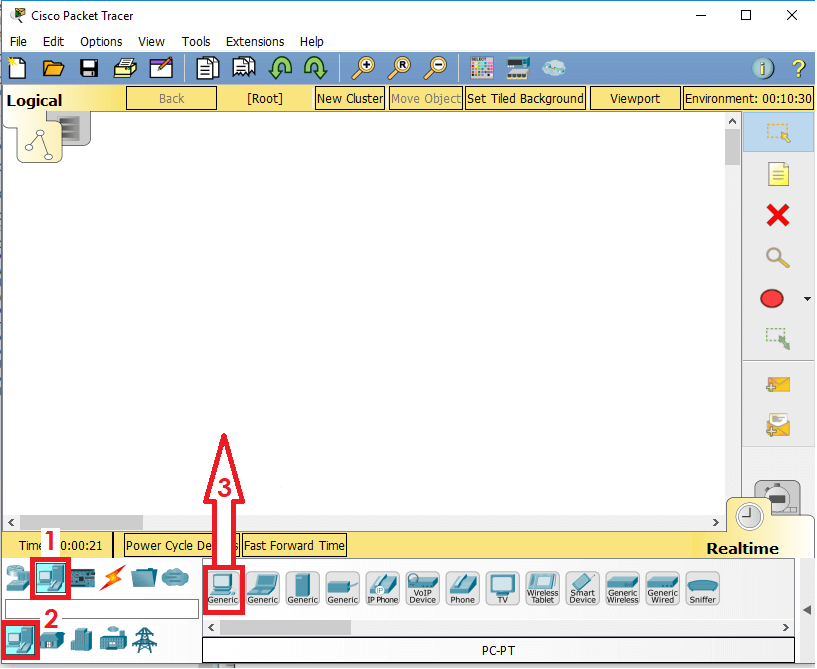Open the Options menu

point(101,41)
